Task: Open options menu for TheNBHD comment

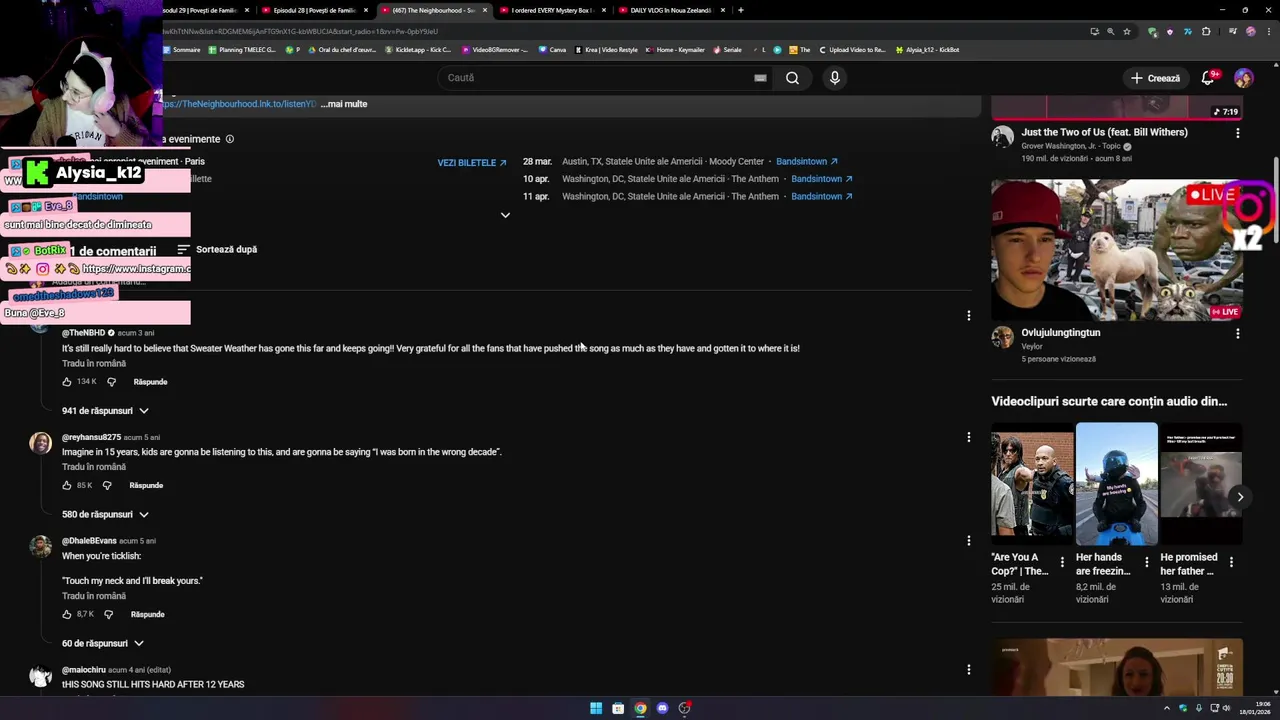Action: pyautogui.click(x=968, y=316)
